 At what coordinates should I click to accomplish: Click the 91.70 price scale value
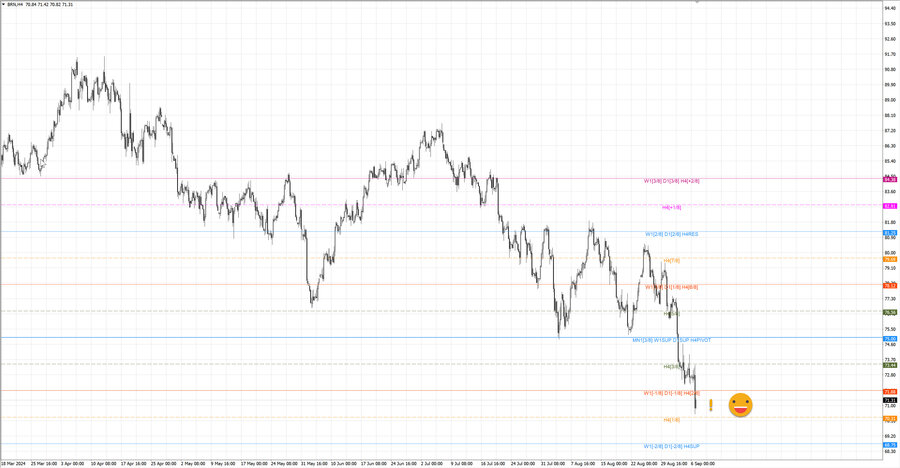pyautogui.click(x=890, y=54)
